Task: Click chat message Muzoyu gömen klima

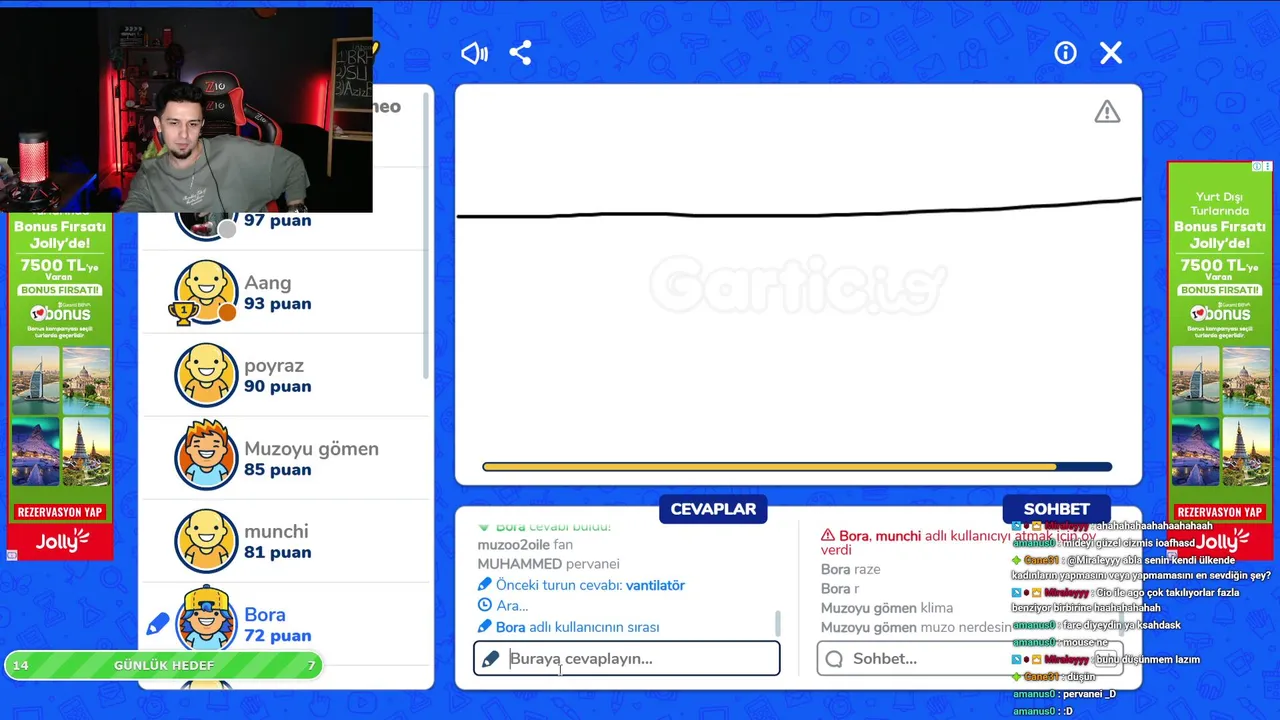Action: [887, 608]
